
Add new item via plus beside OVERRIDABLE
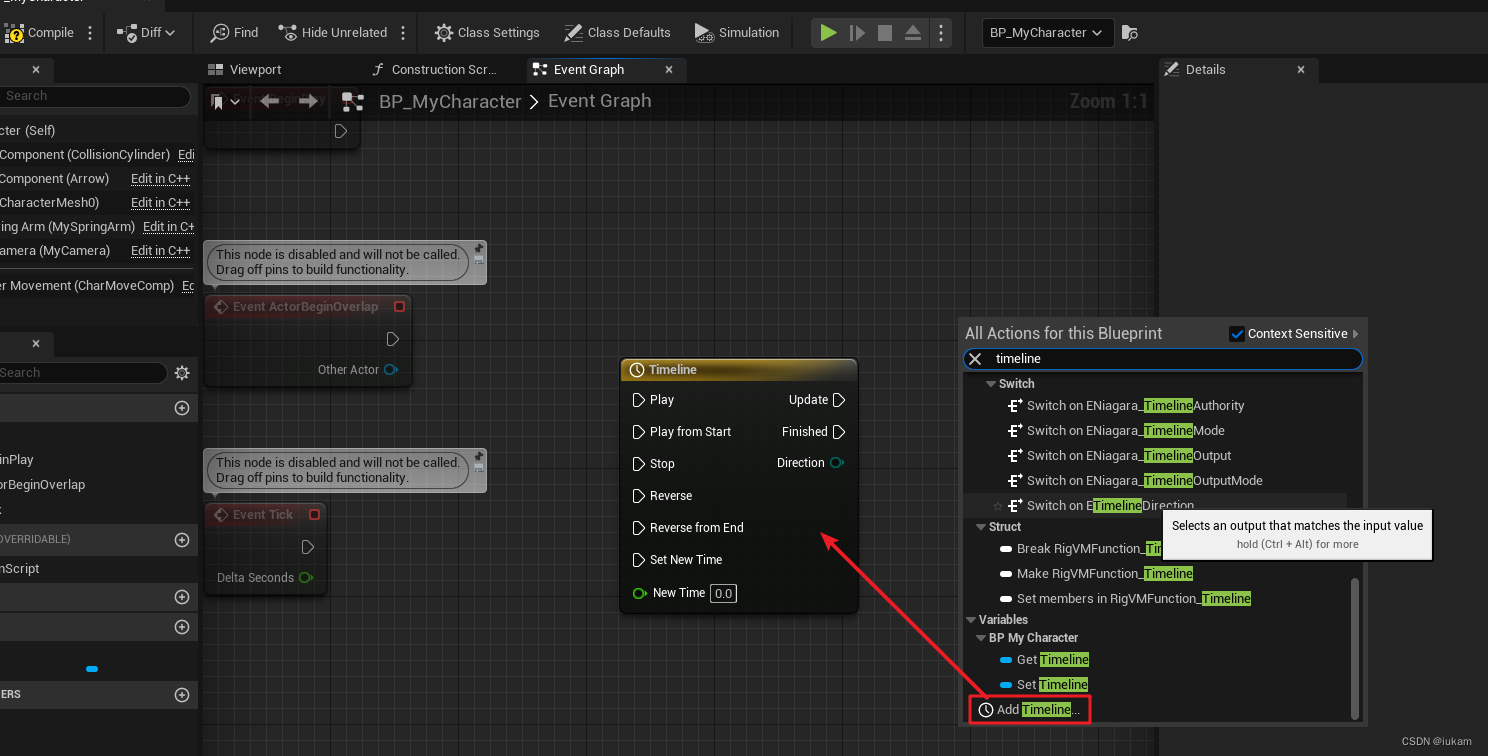pyautogui.click(x=182, y=540)
